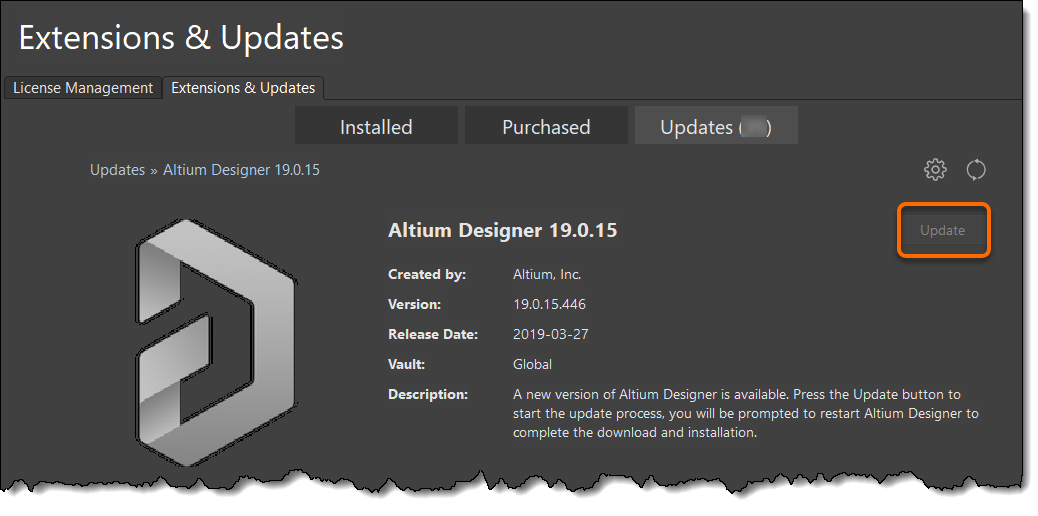Click the Release Date label
The width and height of the screenshot is (1038, 516).
click(x=433, y=335)
